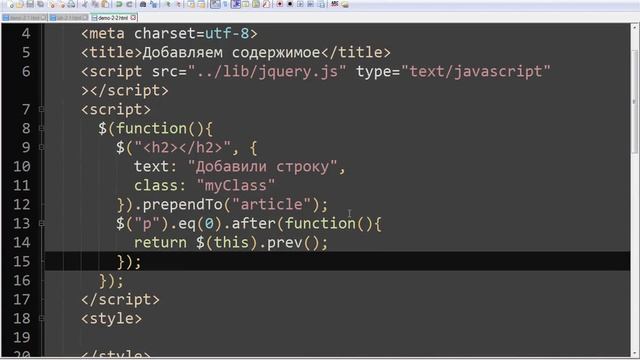Click the Close document toolbar icon
Viewport: 640px width, 360px height.
click(52, 4)
